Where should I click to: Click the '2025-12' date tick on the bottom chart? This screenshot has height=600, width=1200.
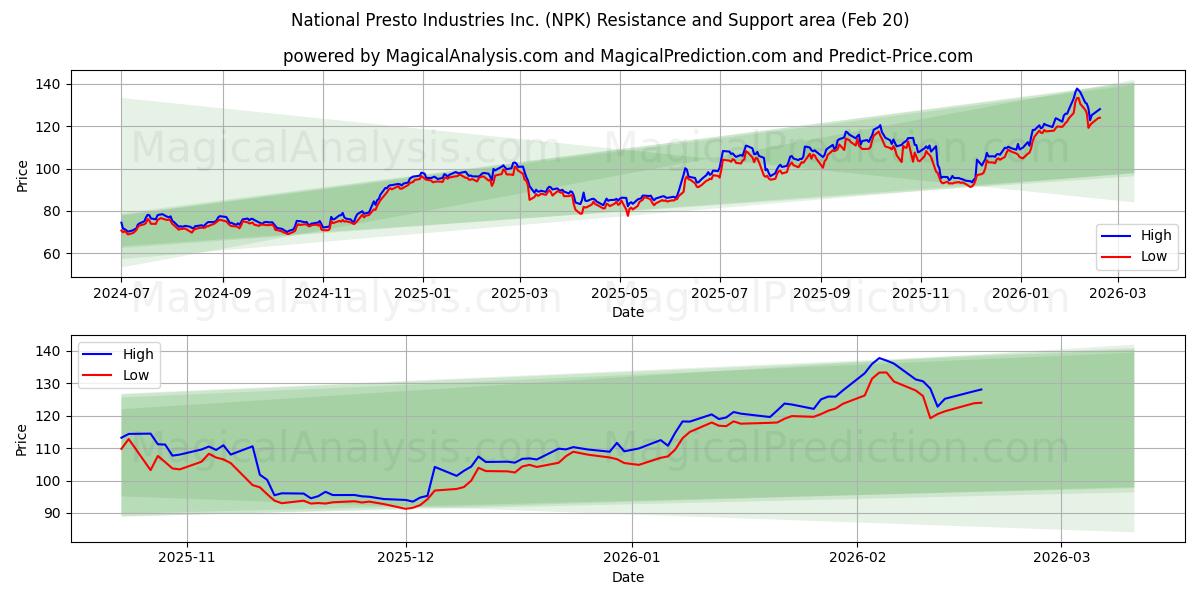406,560
